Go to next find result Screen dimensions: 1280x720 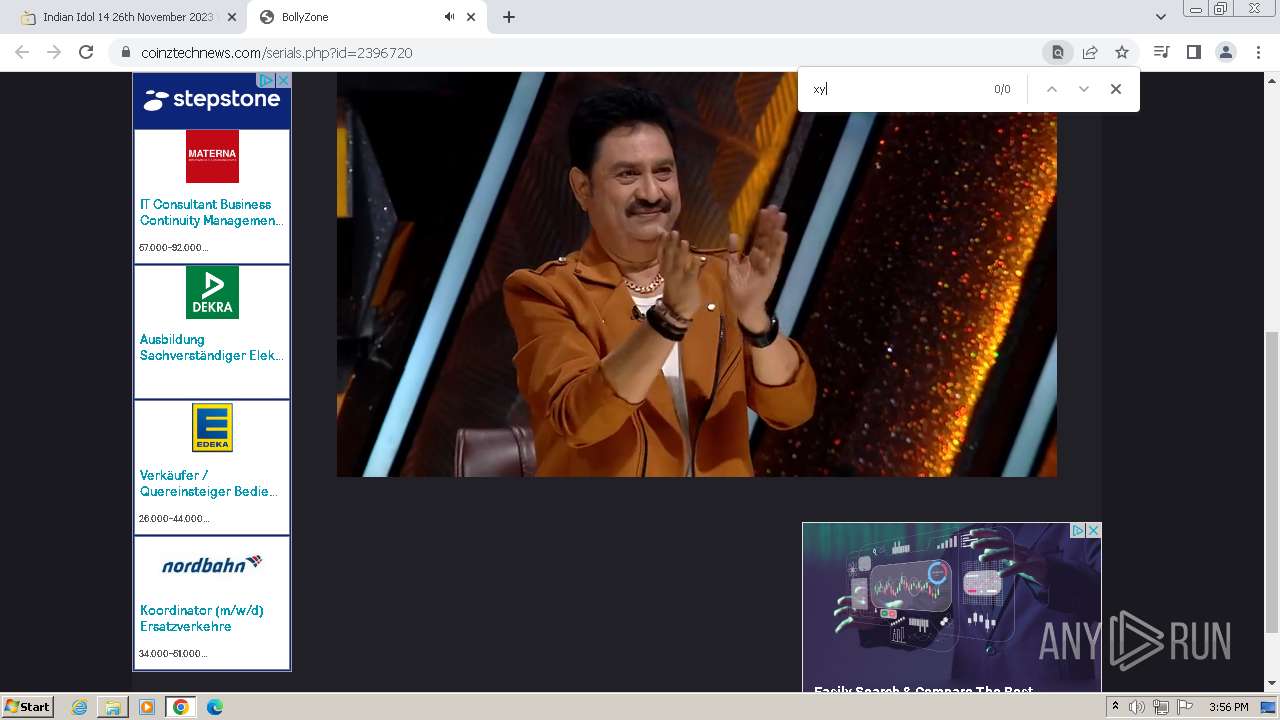click(1083, 89)
